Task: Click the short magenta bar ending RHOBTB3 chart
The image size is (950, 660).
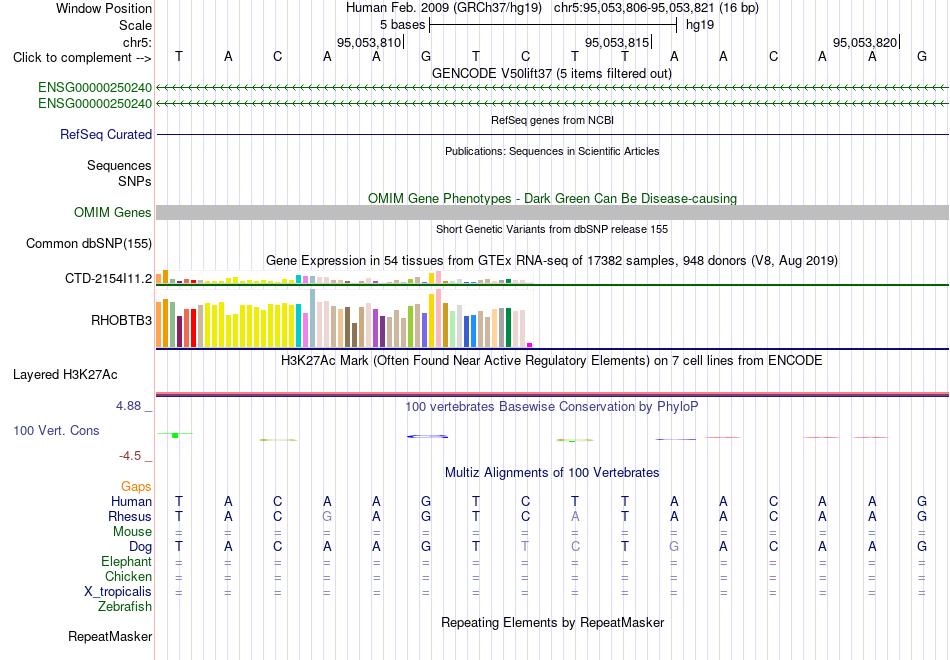Action: pyautogui.click(x=530, y=345)
